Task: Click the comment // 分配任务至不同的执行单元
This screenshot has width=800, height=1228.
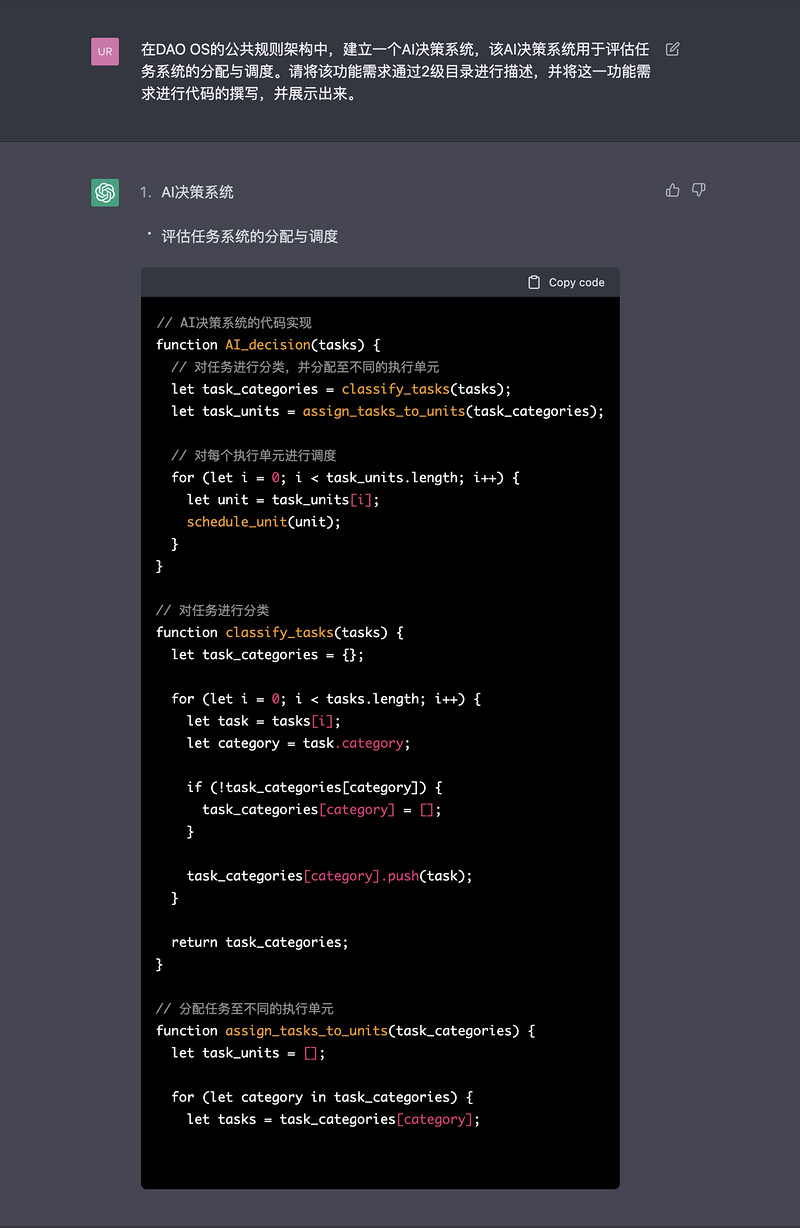Action: [244, 1008]
